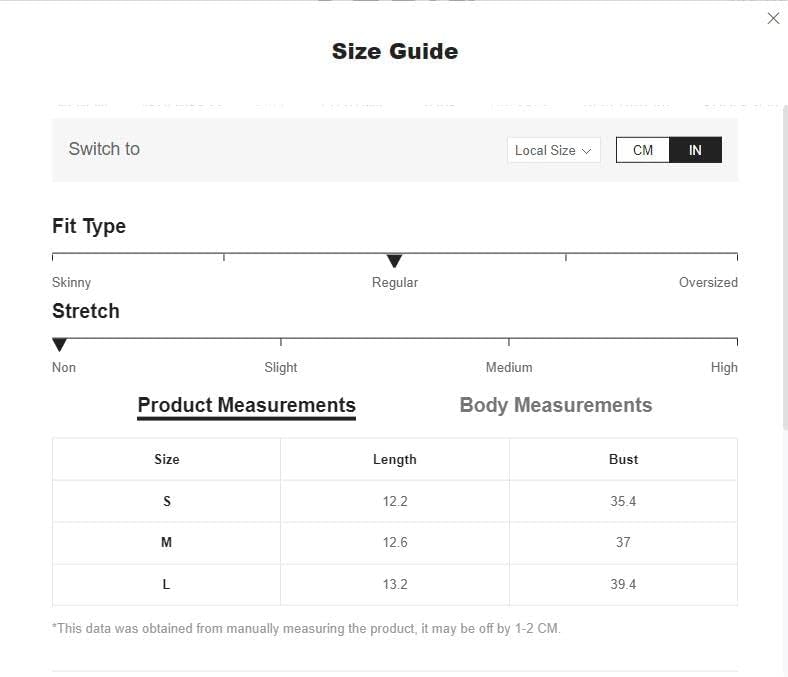The height and width of the screenshot is (677, 788).
Task: Select the size L row label
Action: (166, 584)
